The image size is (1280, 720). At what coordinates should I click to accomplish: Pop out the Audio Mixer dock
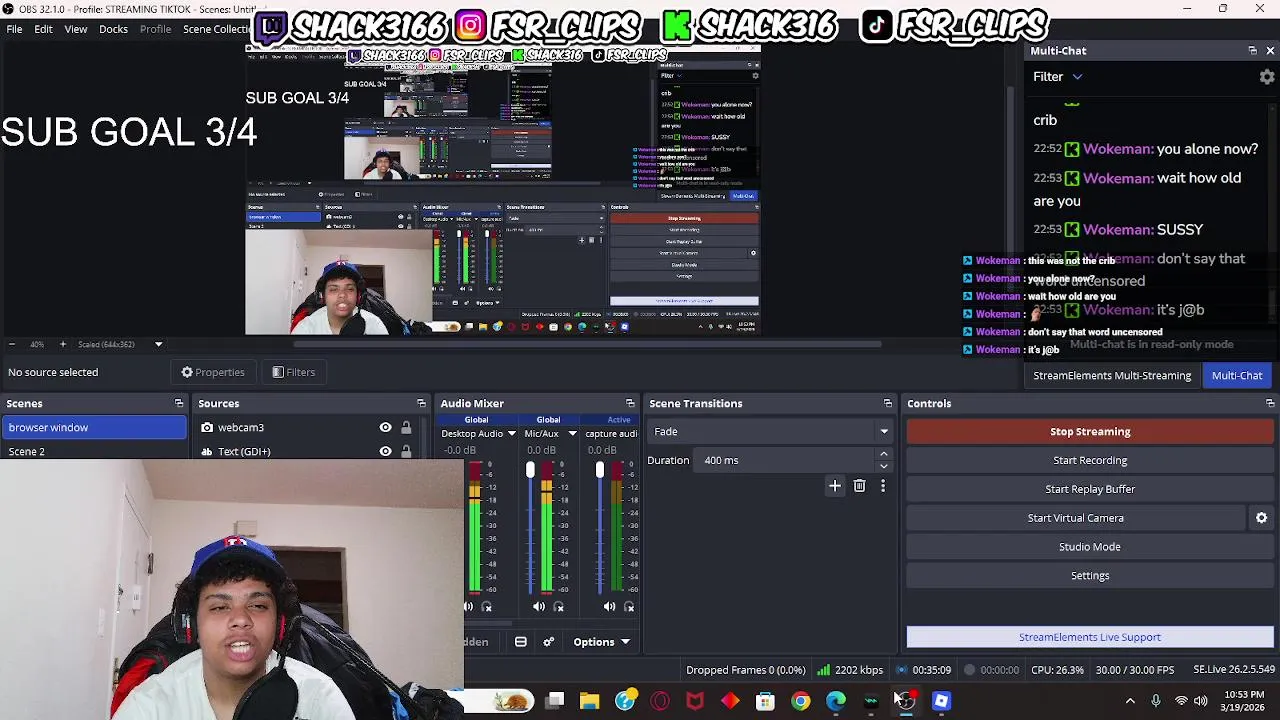click(630, 404)
